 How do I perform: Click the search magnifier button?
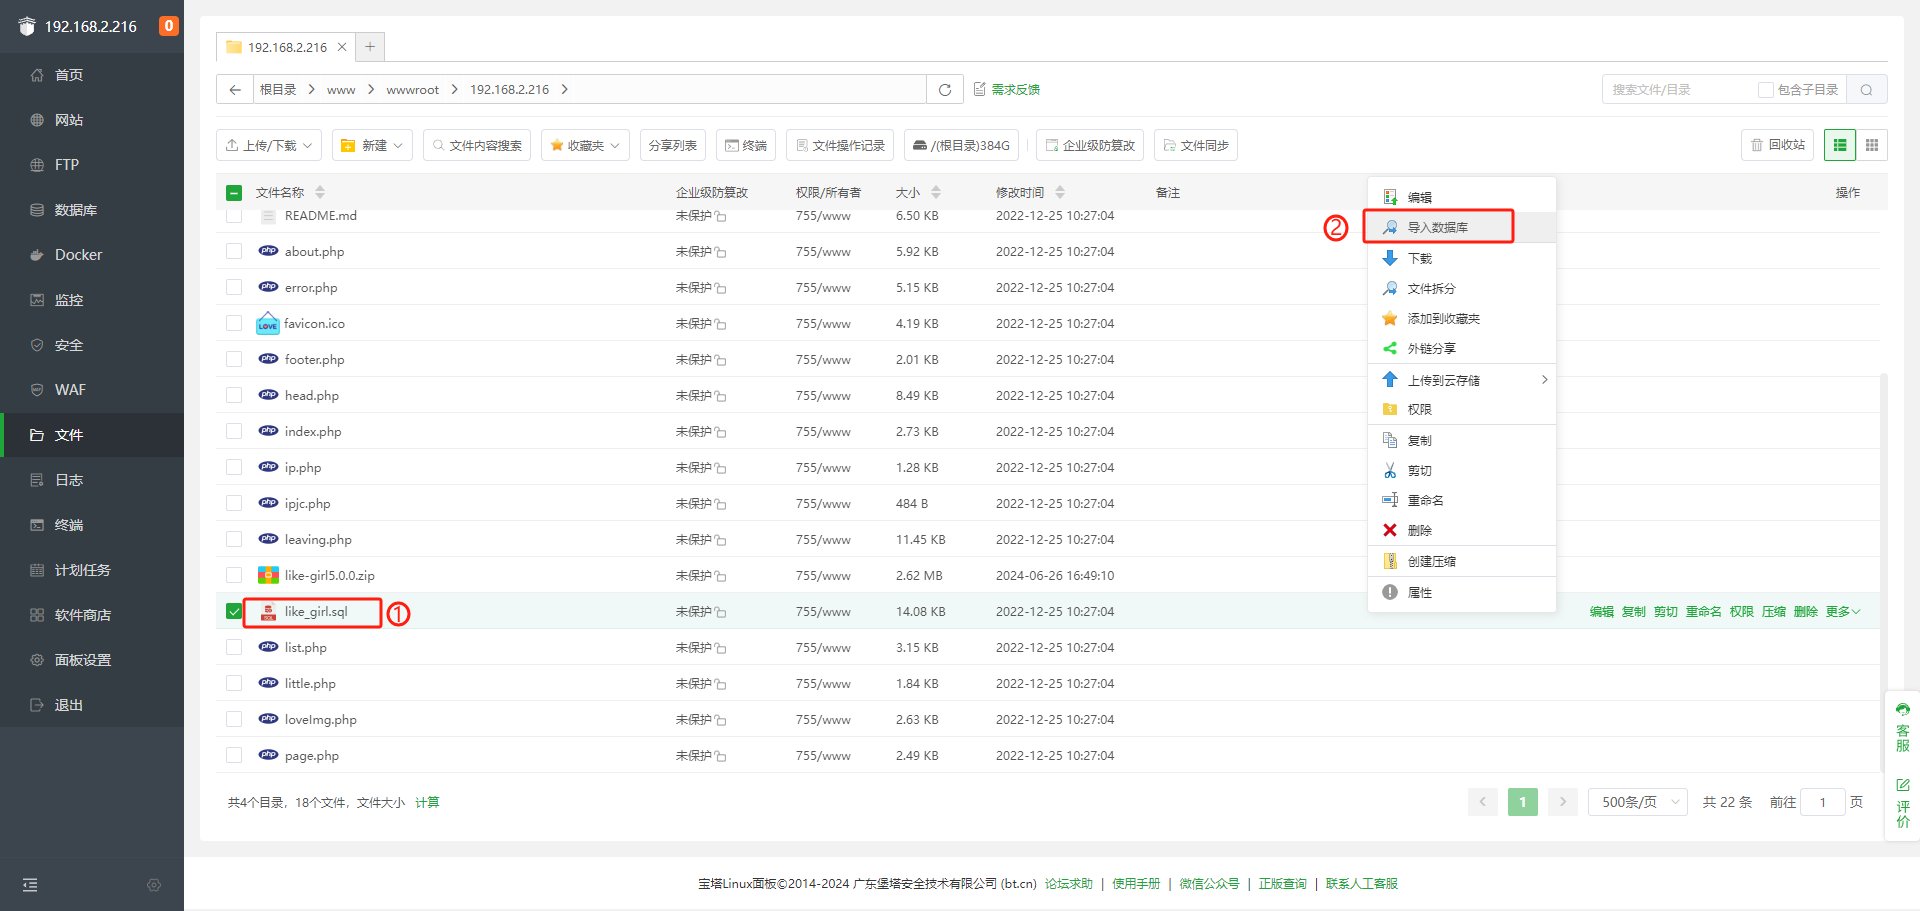[1866, 89]
